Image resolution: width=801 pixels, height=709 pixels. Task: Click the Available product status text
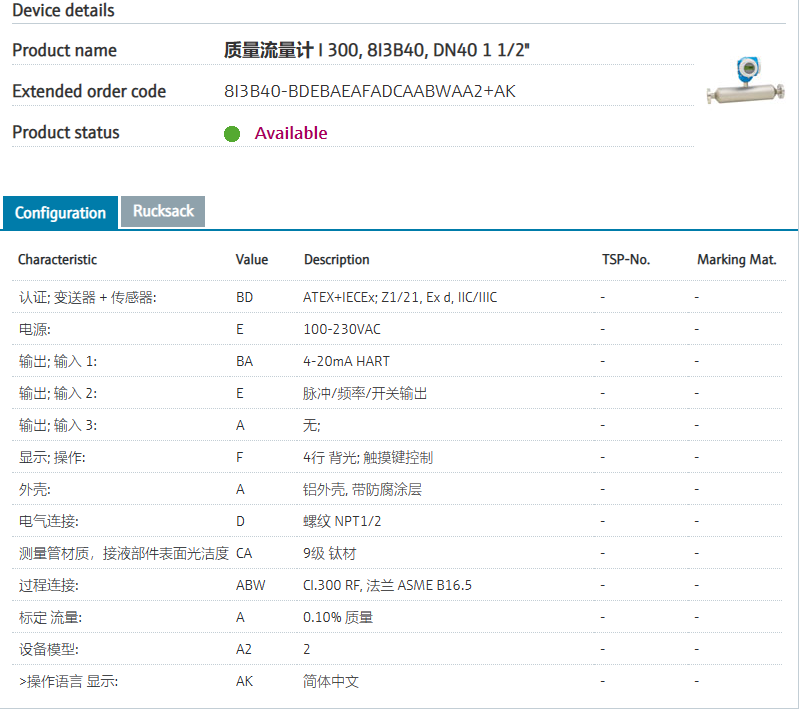click(290, 133)
